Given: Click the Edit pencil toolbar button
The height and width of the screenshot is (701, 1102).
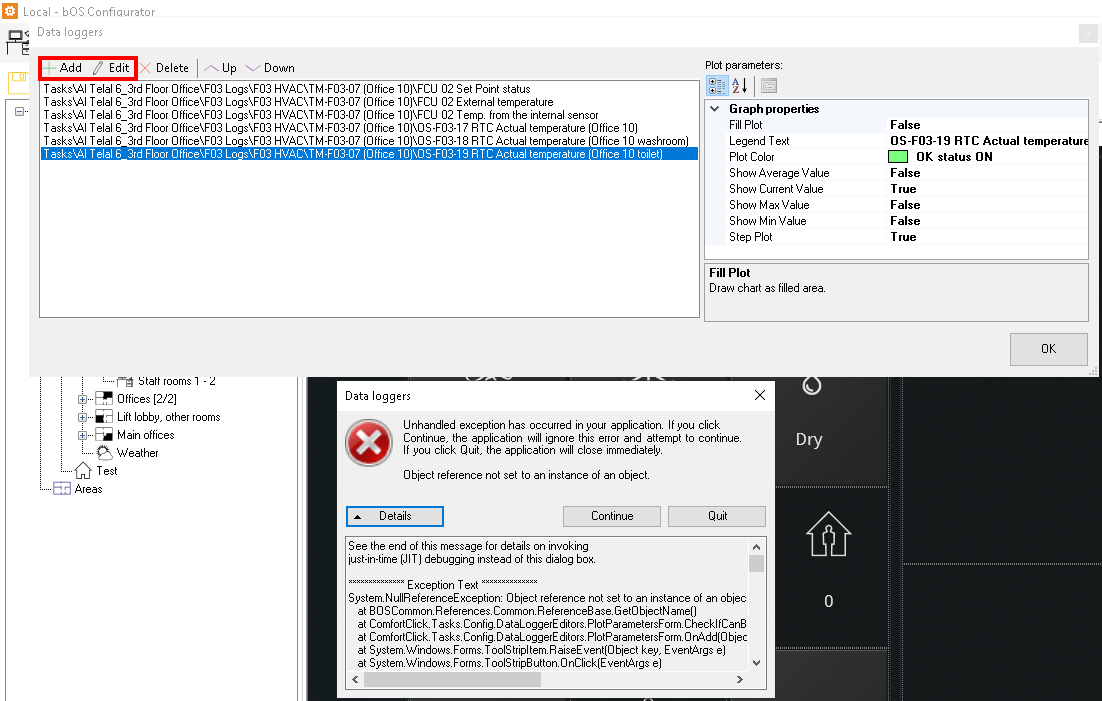Looking at the screenshot, I should click(111, 68).
